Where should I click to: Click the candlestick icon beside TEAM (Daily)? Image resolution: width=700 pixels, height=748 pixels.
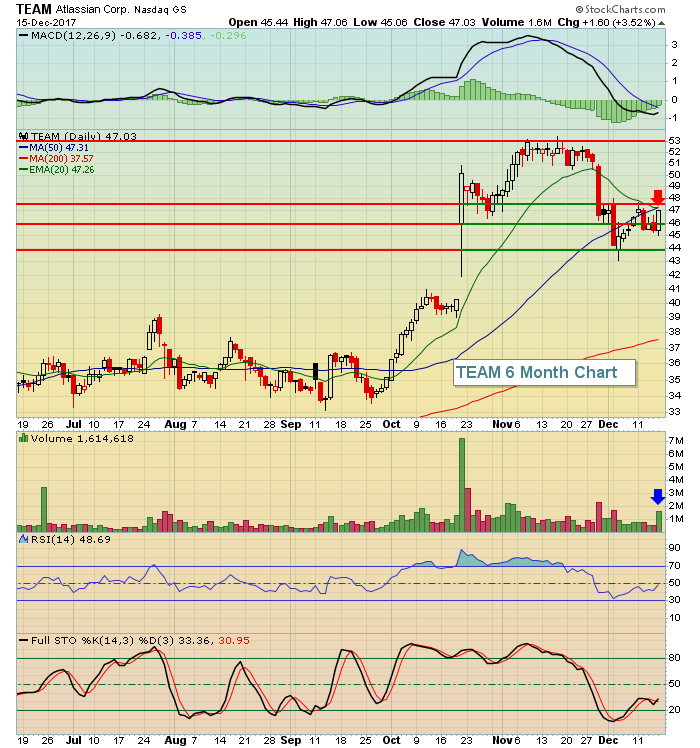click(24, 136)
